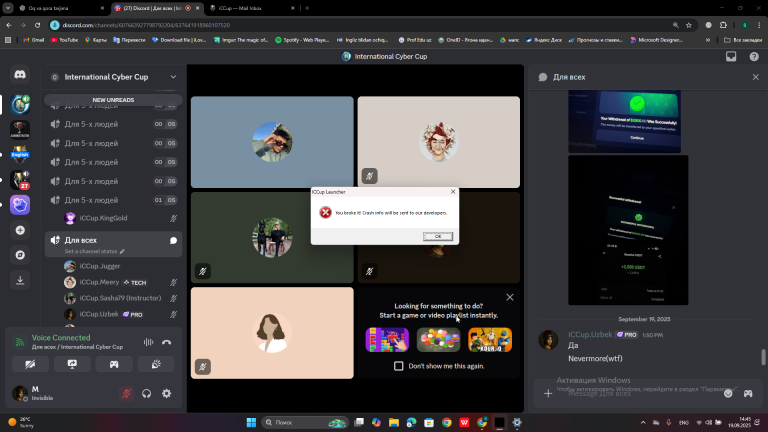Check Don't show me this again
This screenshot has width=768, height=432.
pyautogui.click(x=399, y=366)
